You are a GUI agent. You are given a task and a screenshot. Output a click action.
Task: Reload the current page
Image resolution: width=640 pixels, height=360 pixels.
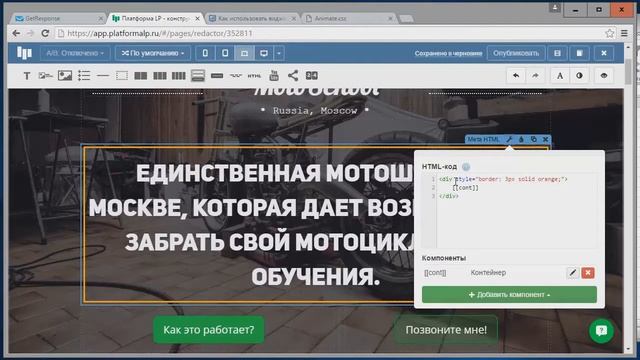[45, 33]
